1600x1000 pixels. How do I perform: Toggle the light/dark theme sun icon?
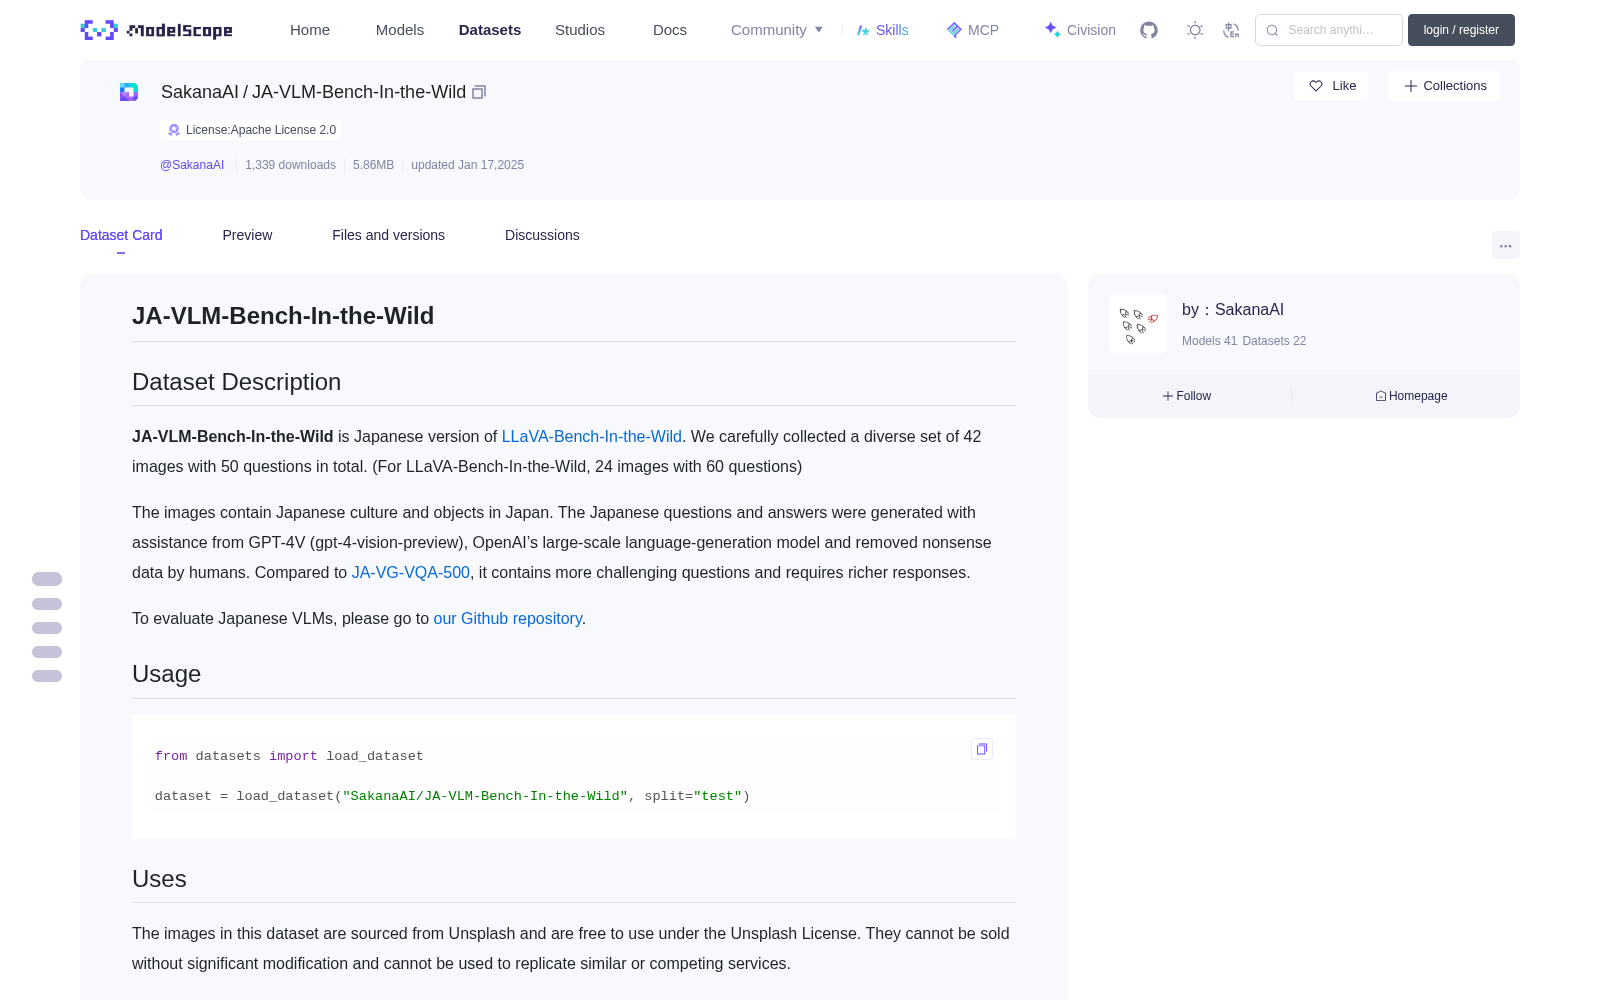tap(1195, 30)
